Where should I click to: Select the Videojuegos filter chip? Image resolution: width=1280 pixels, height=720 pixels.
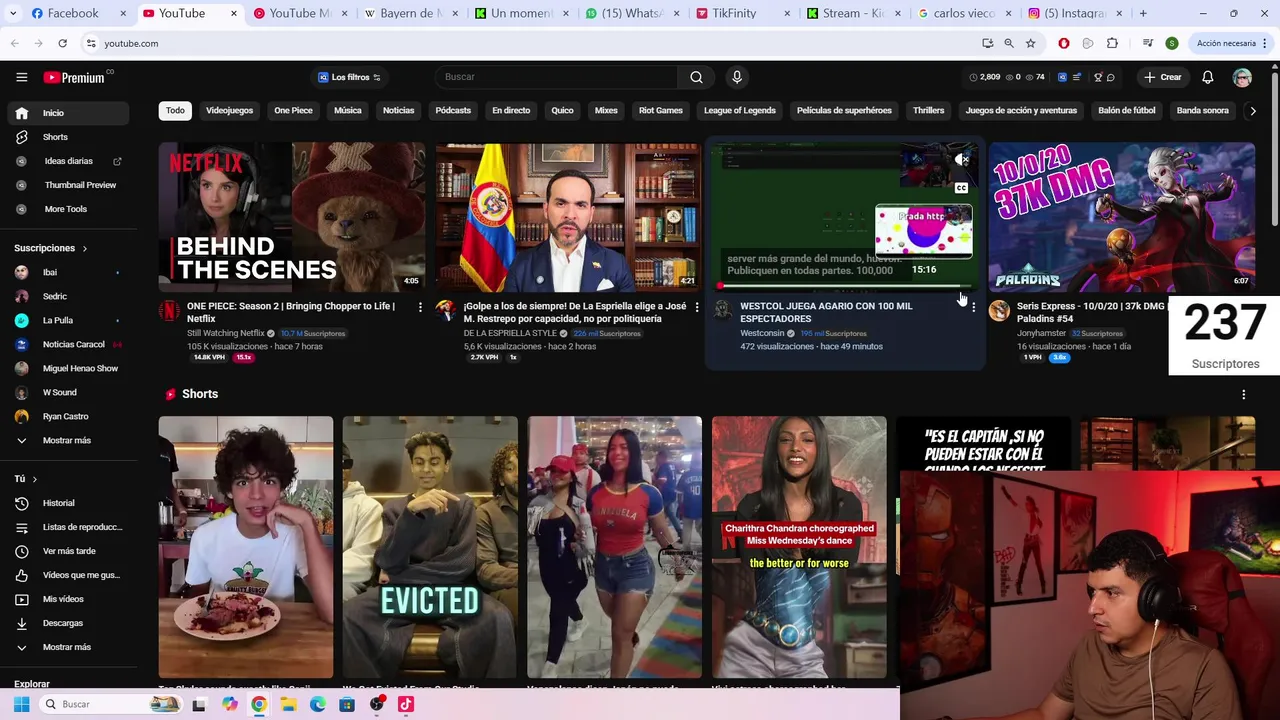tap(229, 110)
